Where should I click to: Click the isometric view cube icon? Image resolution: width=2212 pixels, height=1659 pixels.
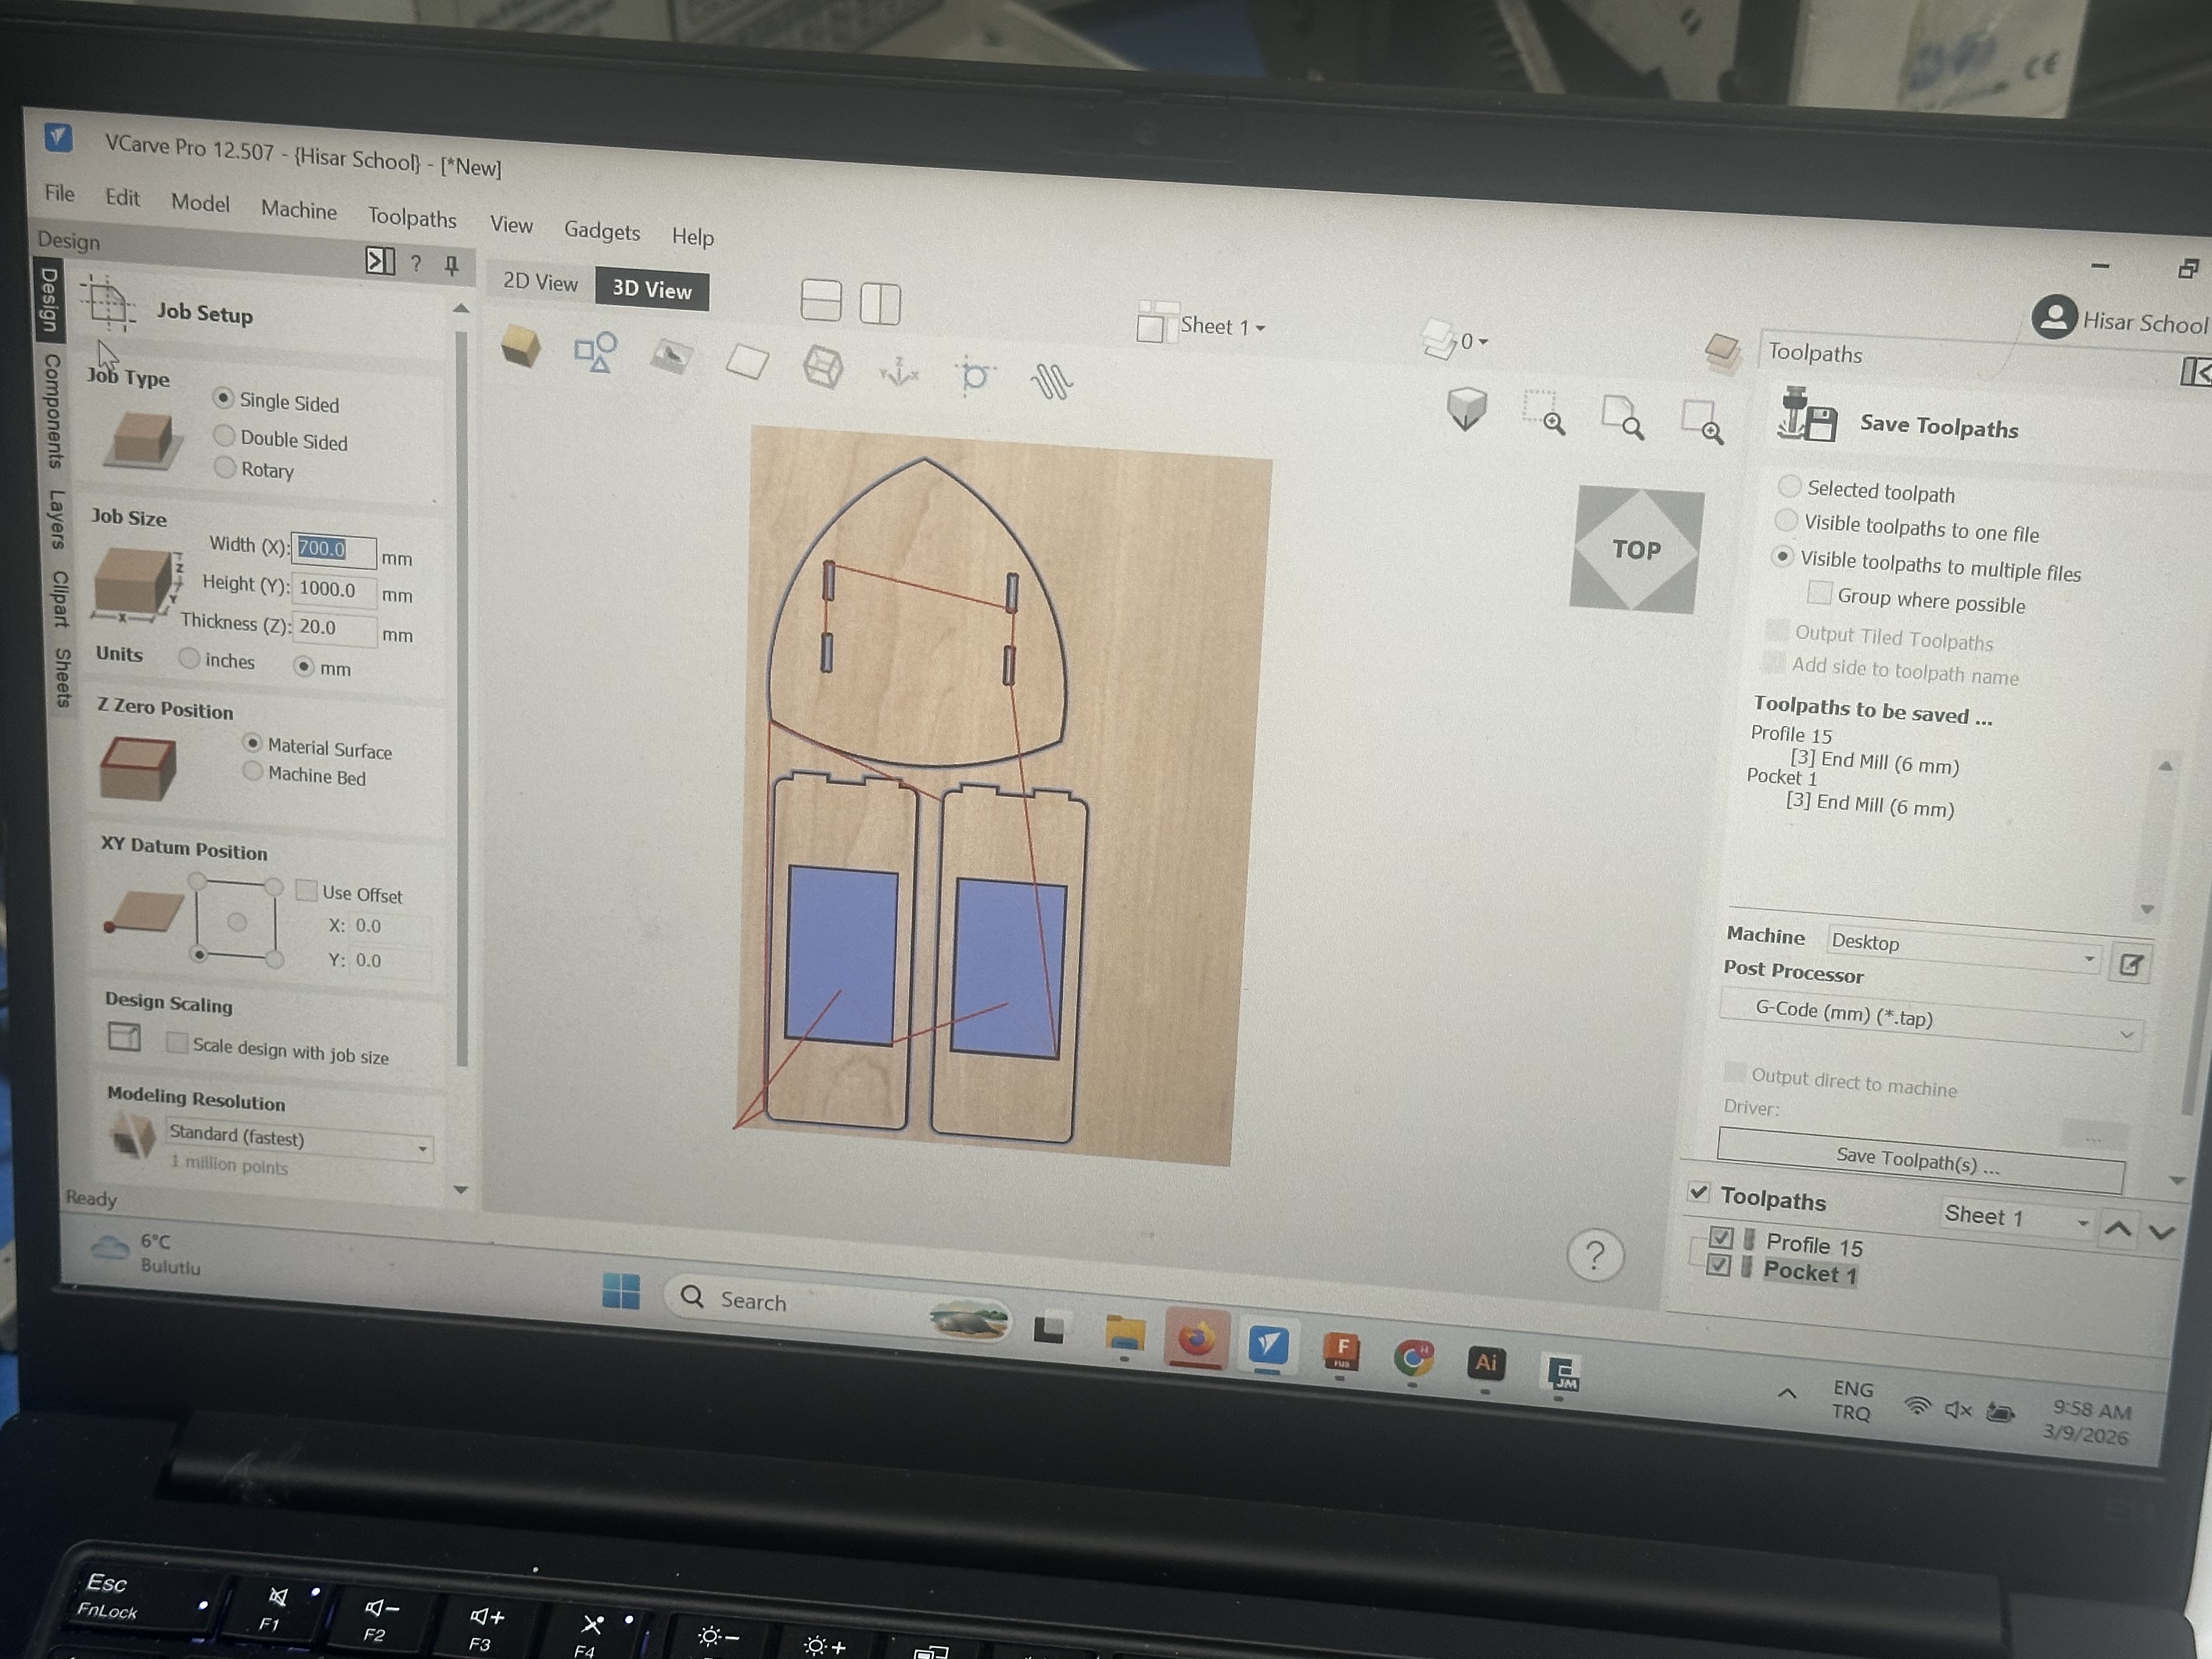pos(1466,407)
